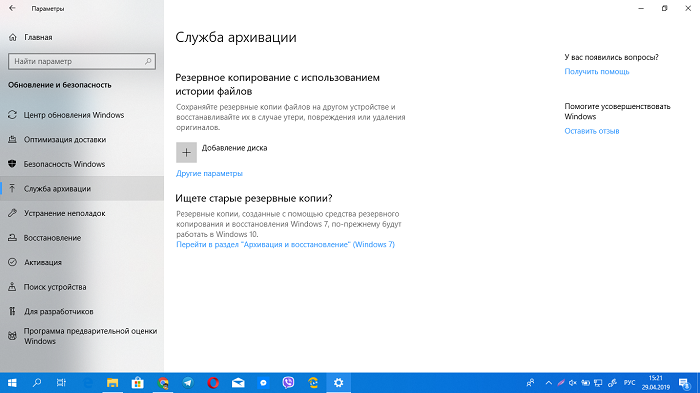700x393 pixels.
Task: Launch Opera browser from taskbar
Action: coord(213,383)
